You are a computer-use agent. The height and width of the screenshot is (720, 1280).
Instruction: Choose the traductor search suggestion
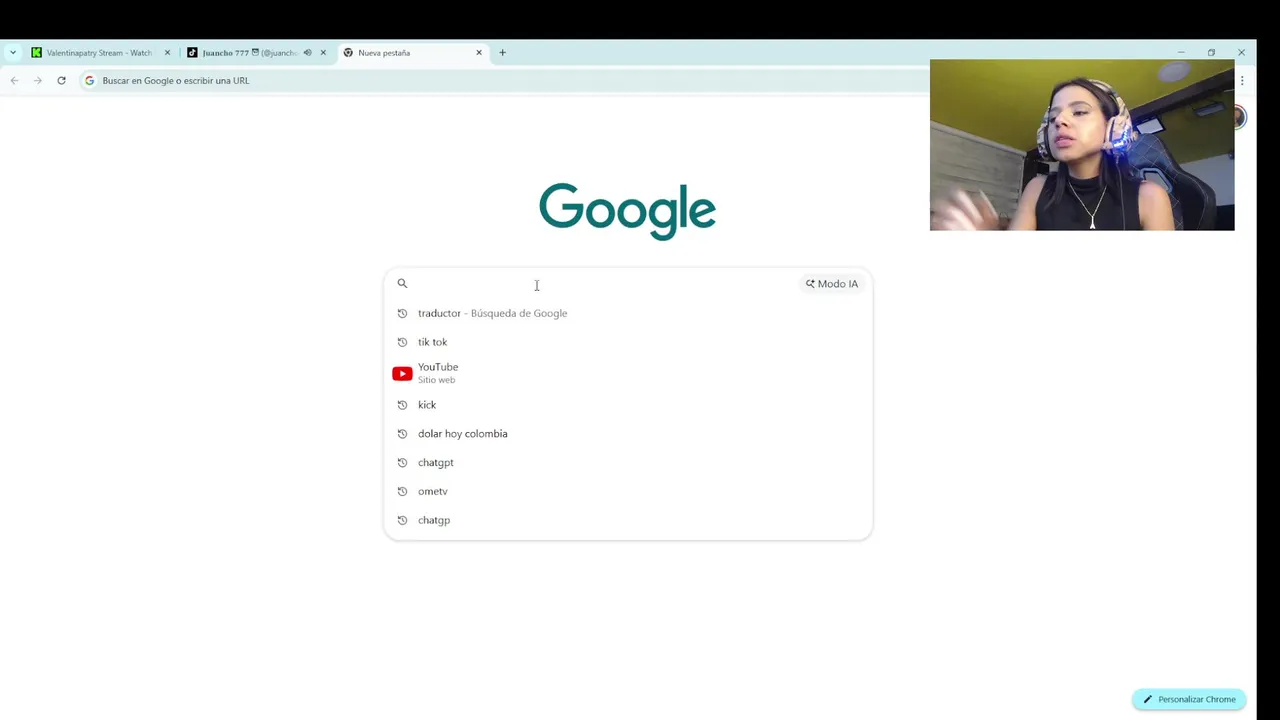[x=628, y=313]
